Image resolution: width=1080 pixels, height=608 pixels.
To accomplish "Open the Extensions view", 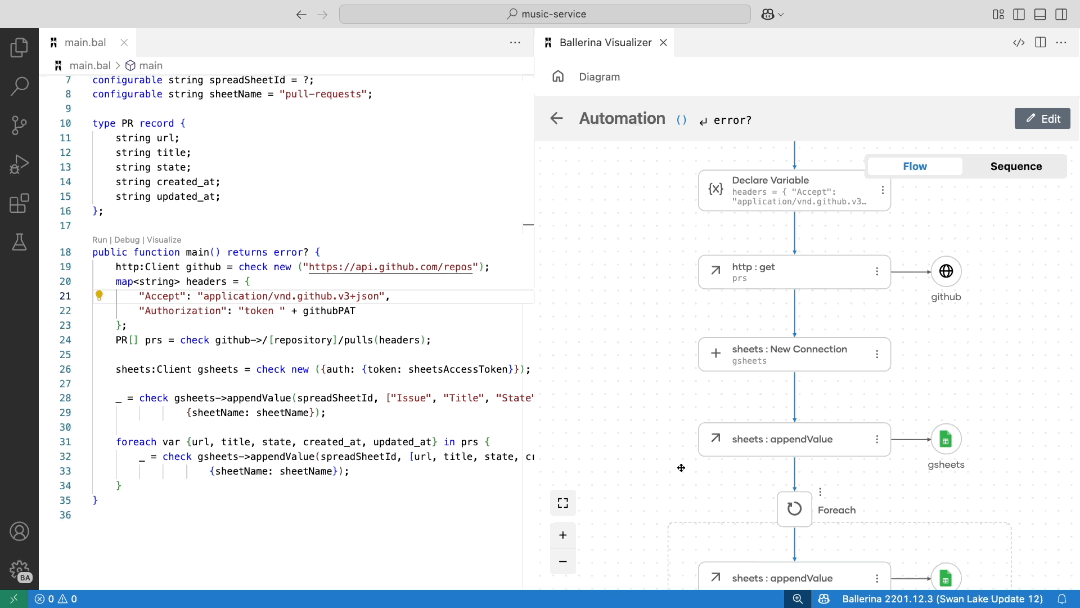I will pyautogui.click(x=19, y=203).
